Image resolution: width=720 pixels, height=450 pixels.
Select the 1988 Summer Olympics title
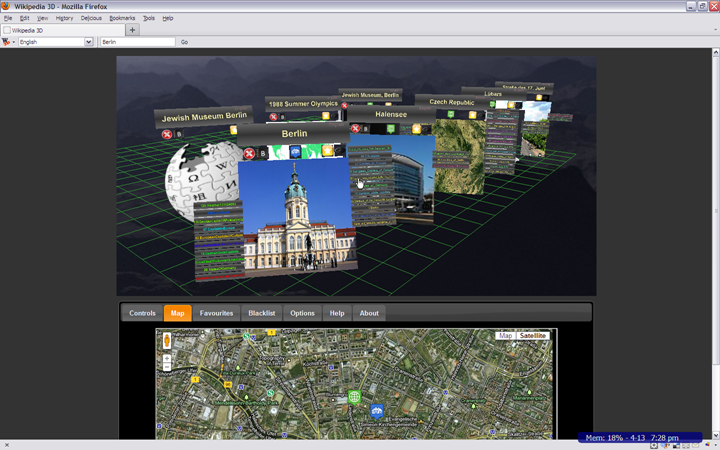click(x=303, y=104)
